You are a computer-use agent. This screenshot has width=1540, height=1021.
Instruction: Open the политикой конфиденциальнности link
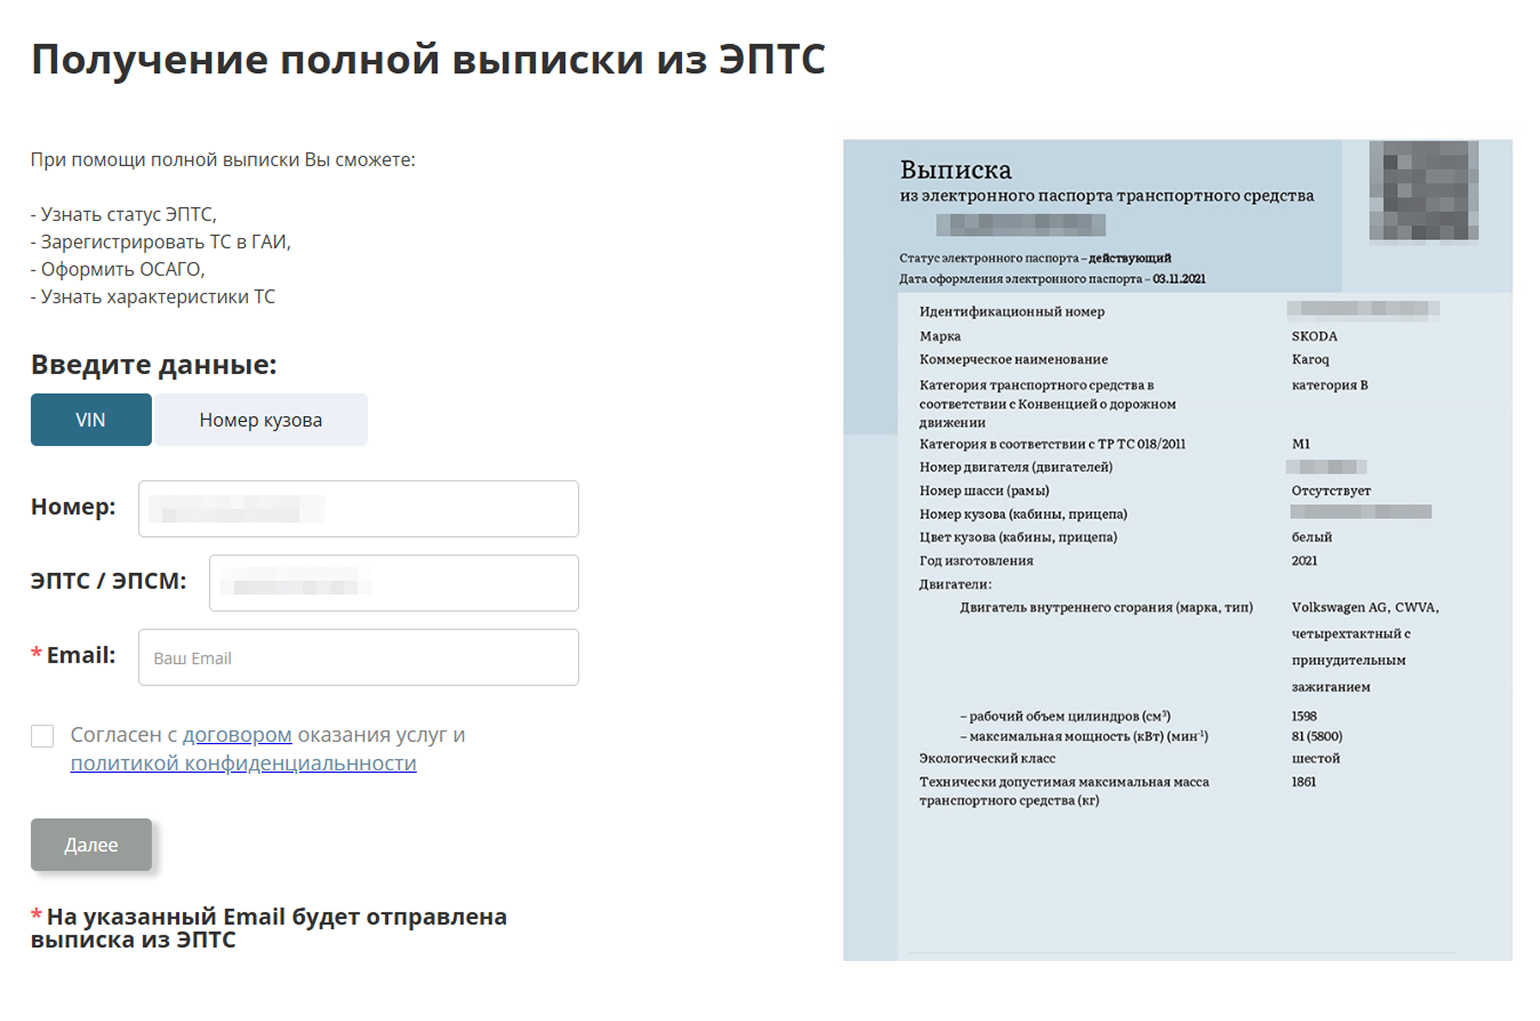point(243,762)
